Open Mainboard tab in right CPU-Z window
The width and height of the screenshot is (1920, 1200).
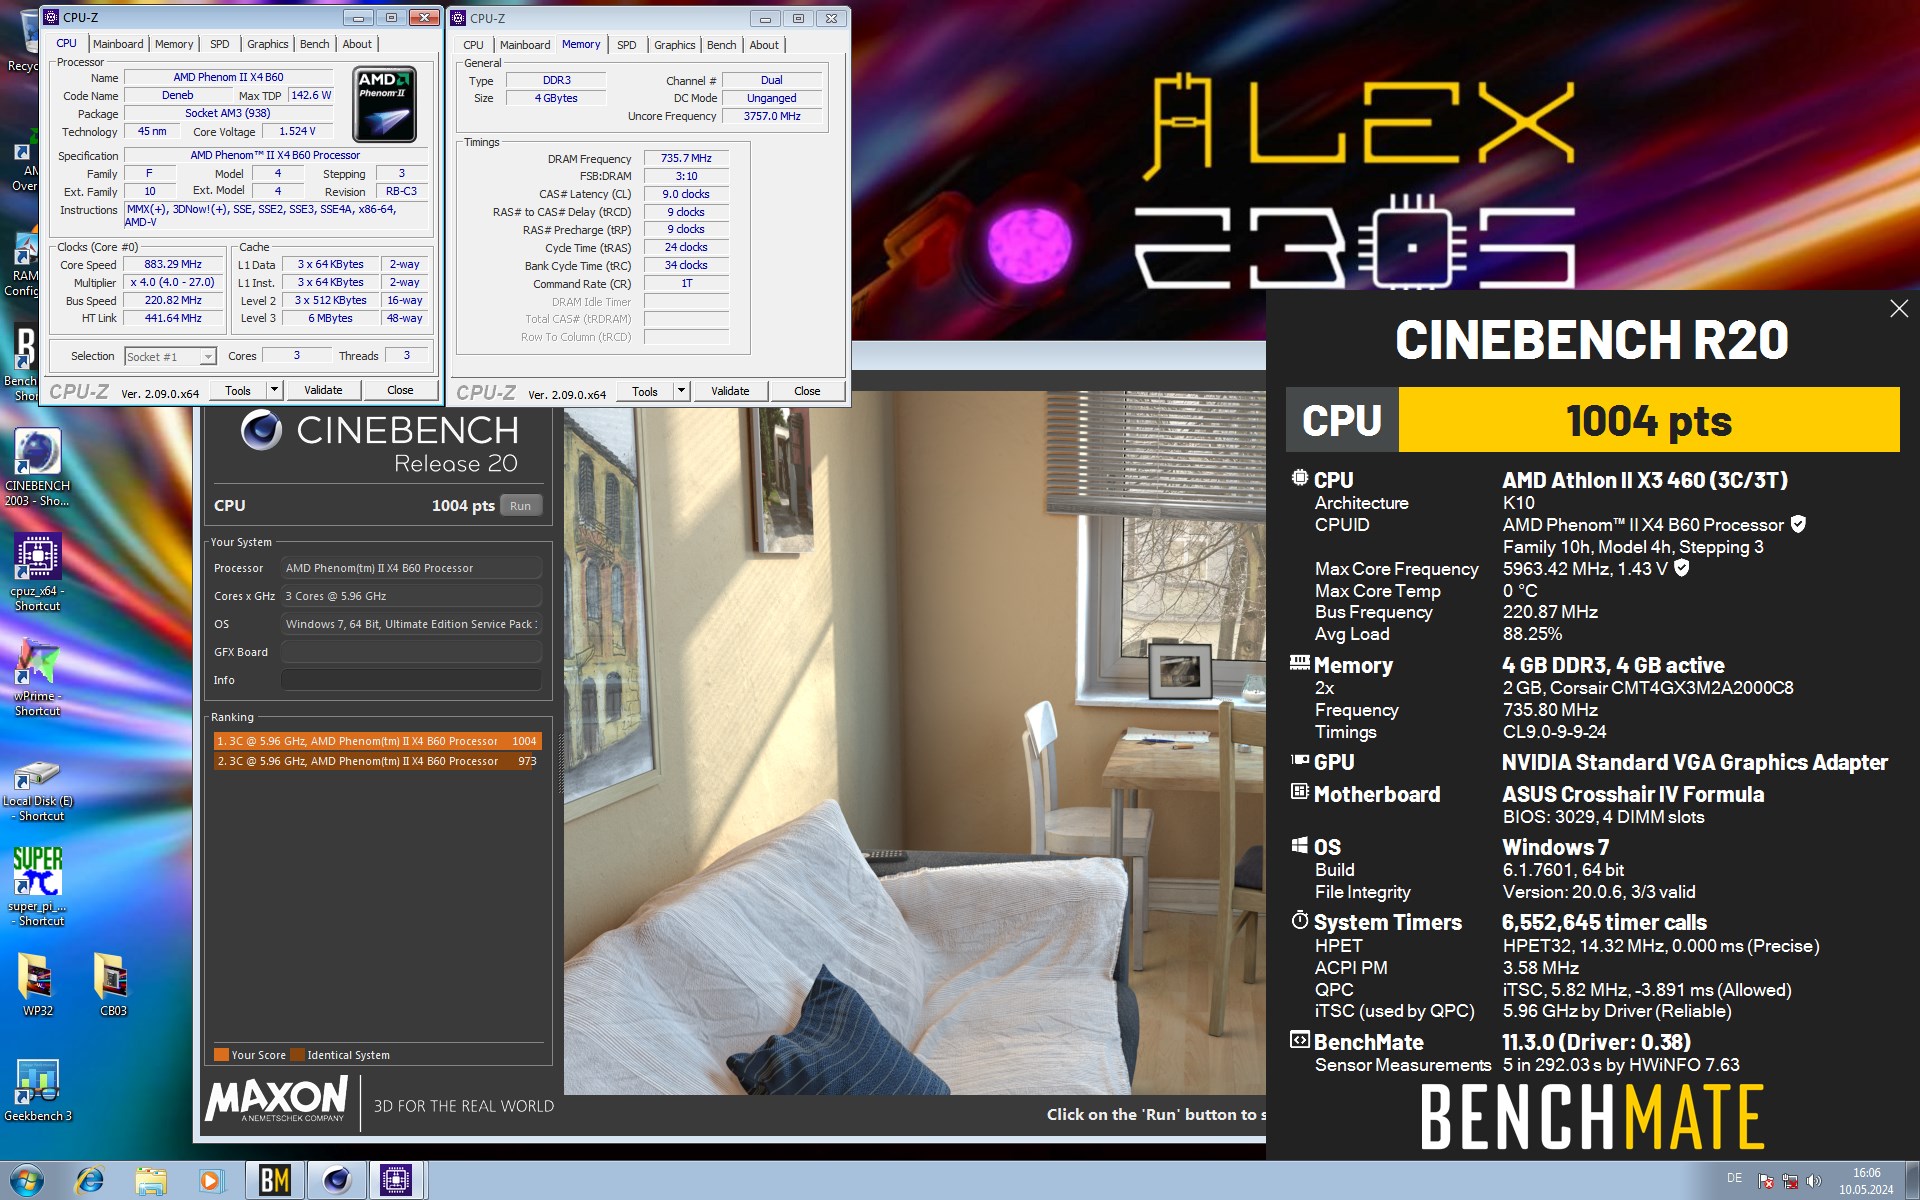coord(525,45)
